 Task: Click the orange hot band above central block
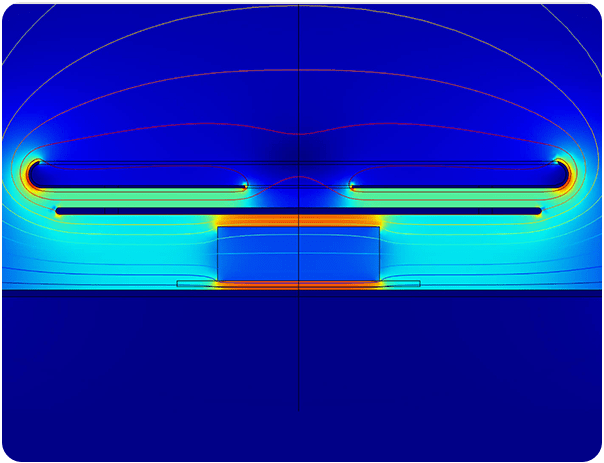tap(298, 220)
